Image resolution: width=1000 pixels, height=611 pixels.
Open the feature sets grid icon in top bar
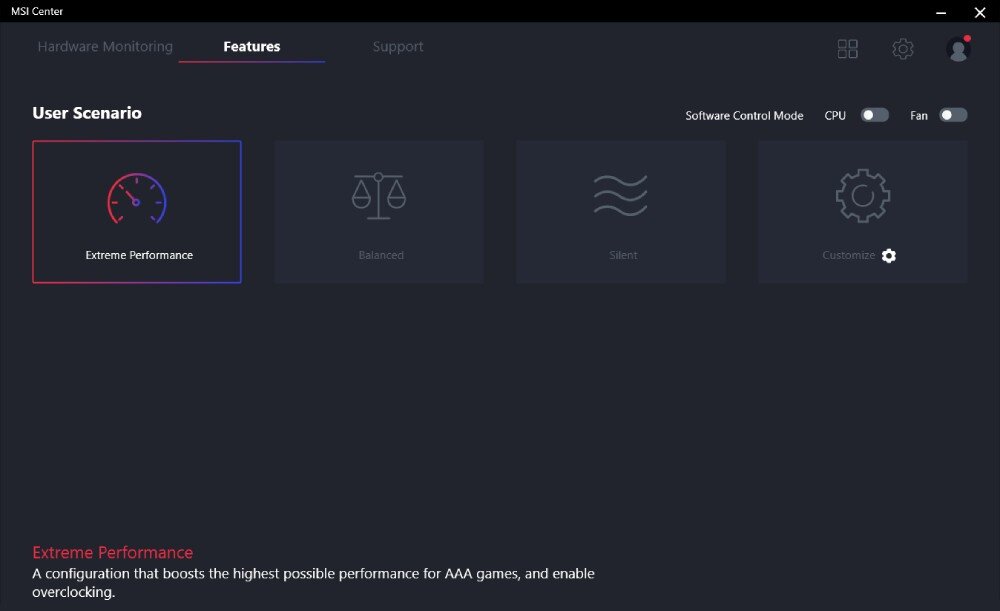pyautogui.click(x=847, y=48)
